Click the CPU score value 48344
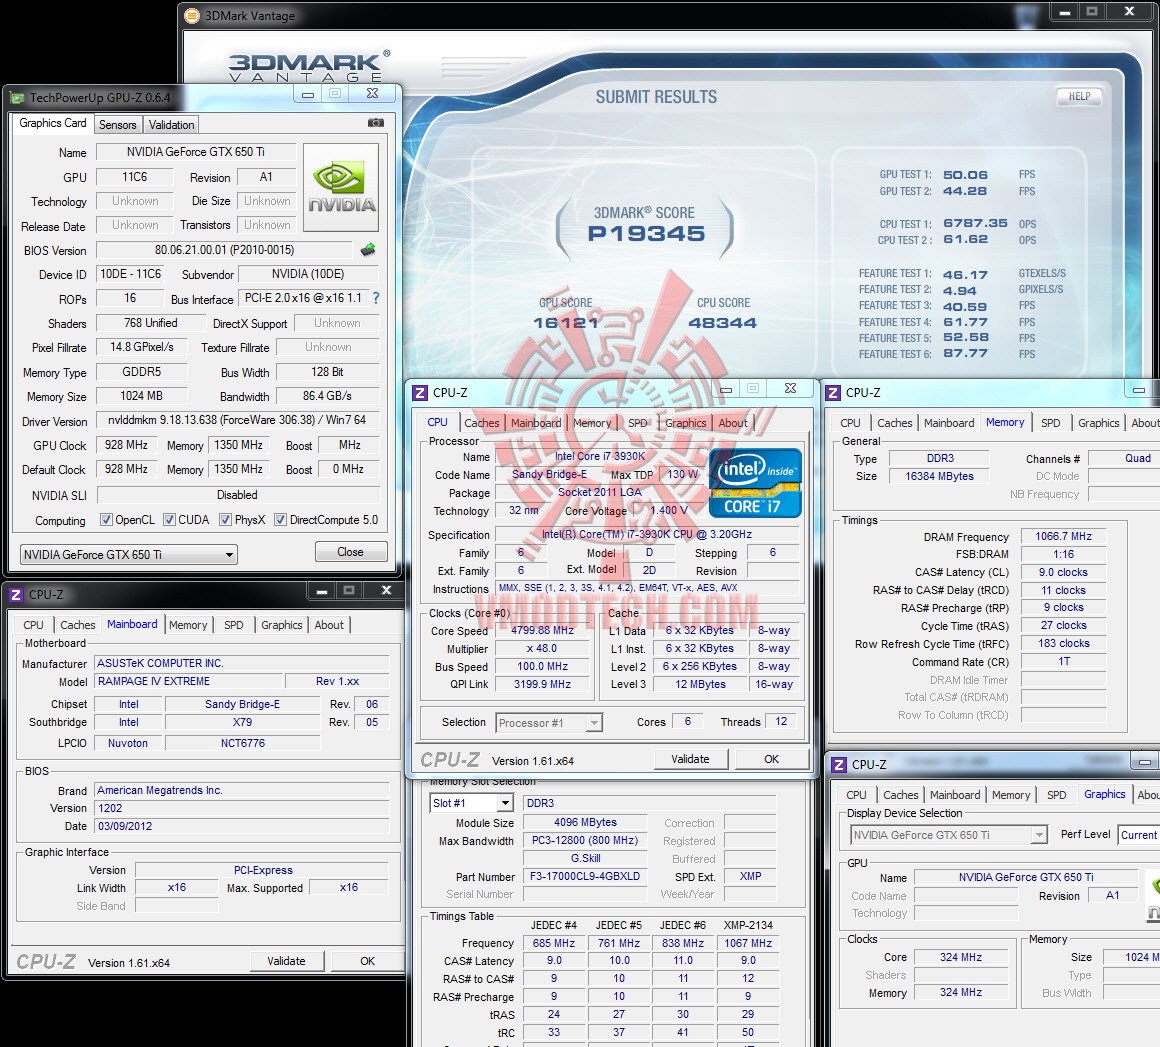Screen dimensions: 1160x1047 (x=722, y=323)
